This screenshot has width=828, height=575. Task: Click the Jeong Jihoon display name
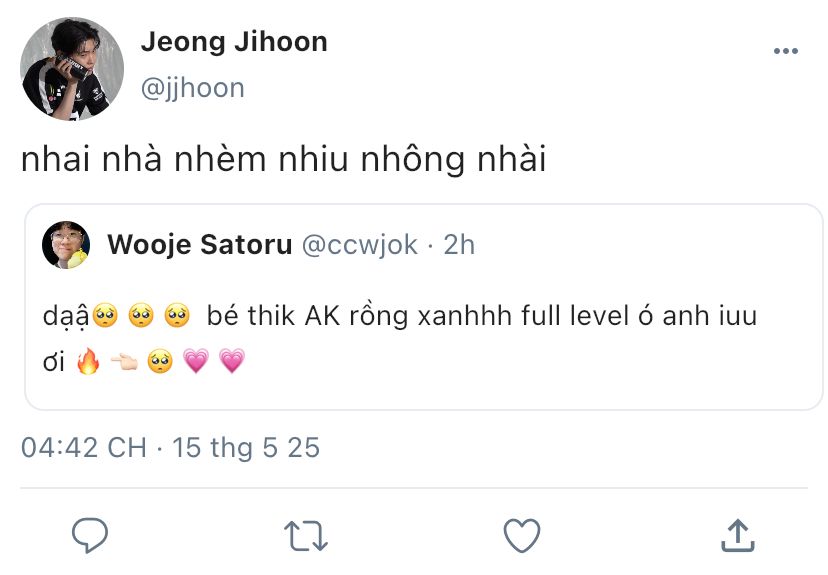click(234, 42)
